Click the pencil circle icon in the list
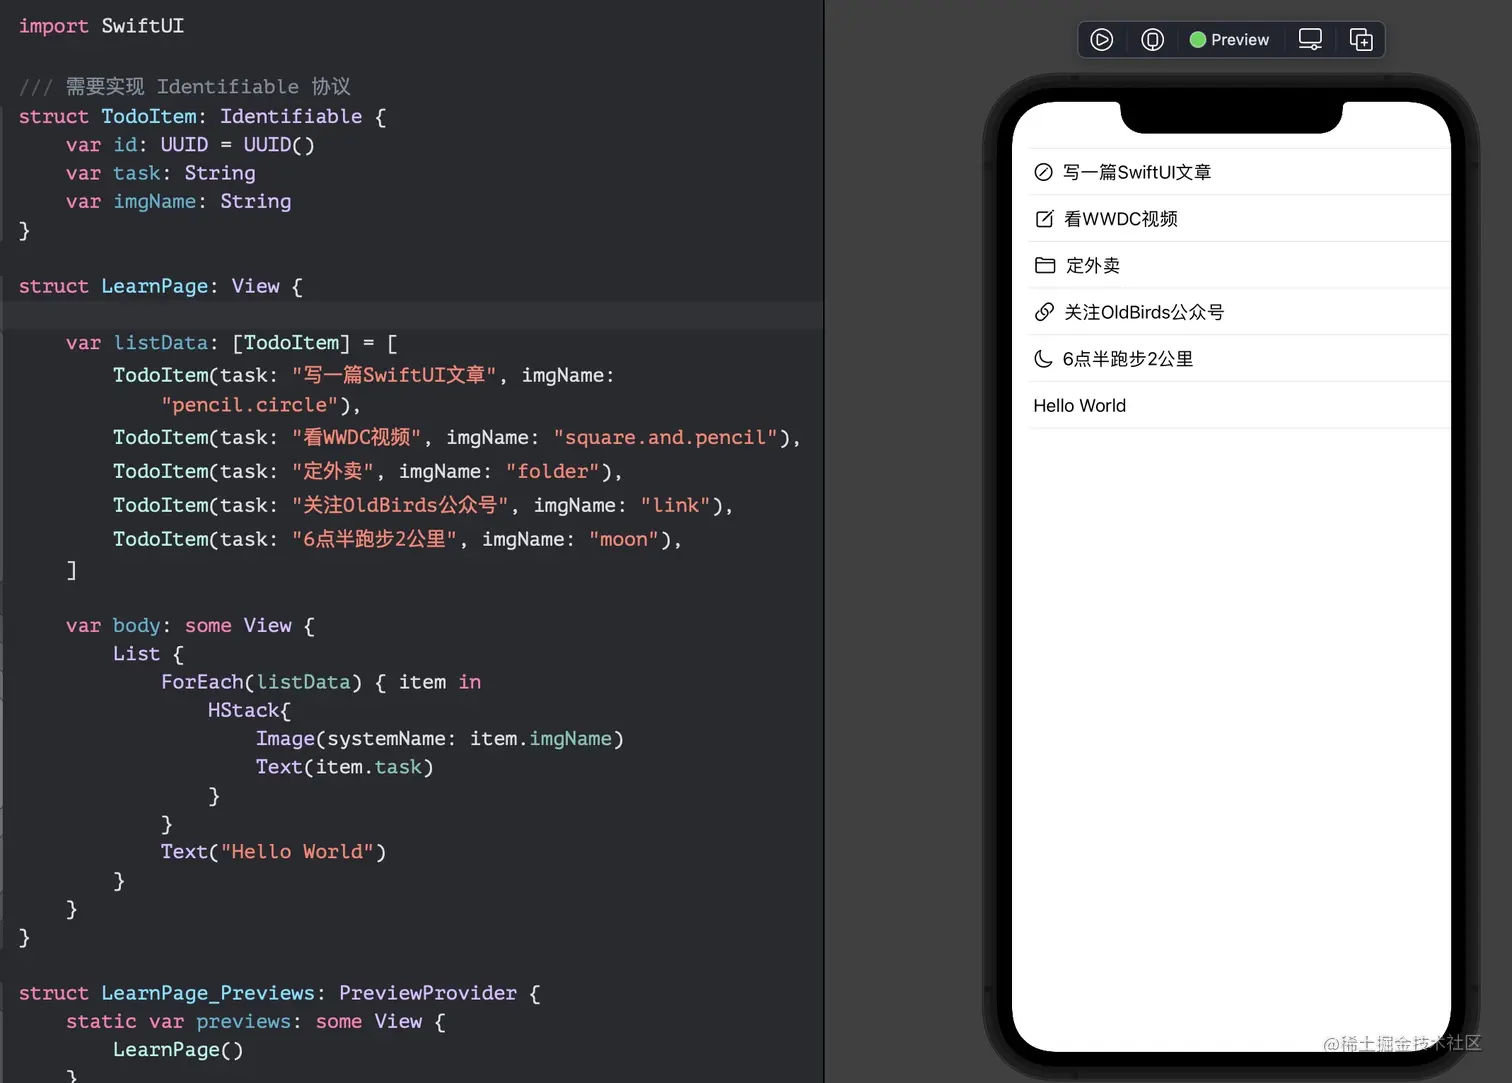The image size is (1512, 1083). click(x=1043, y=172)
